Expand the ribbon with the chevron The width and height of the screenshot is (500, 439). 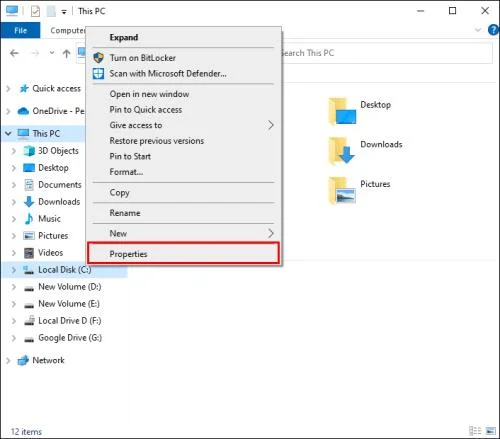(478, 30)
